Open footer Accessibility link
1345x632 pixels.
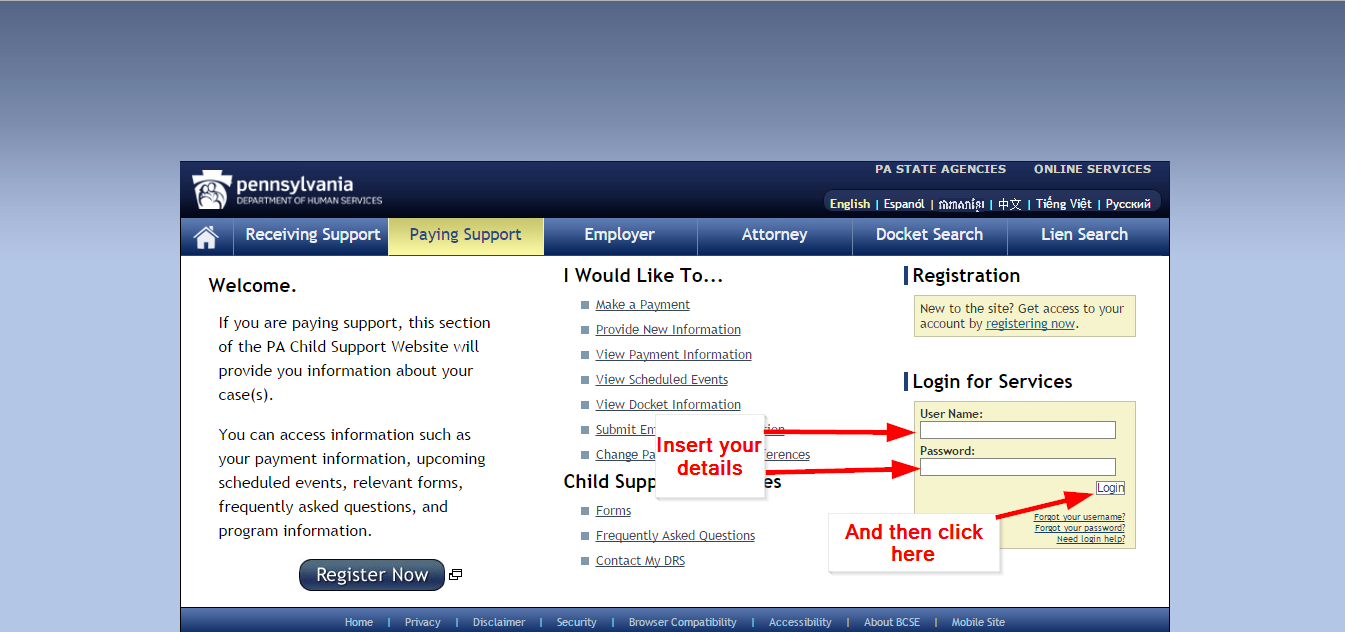[x=800, y=622]
